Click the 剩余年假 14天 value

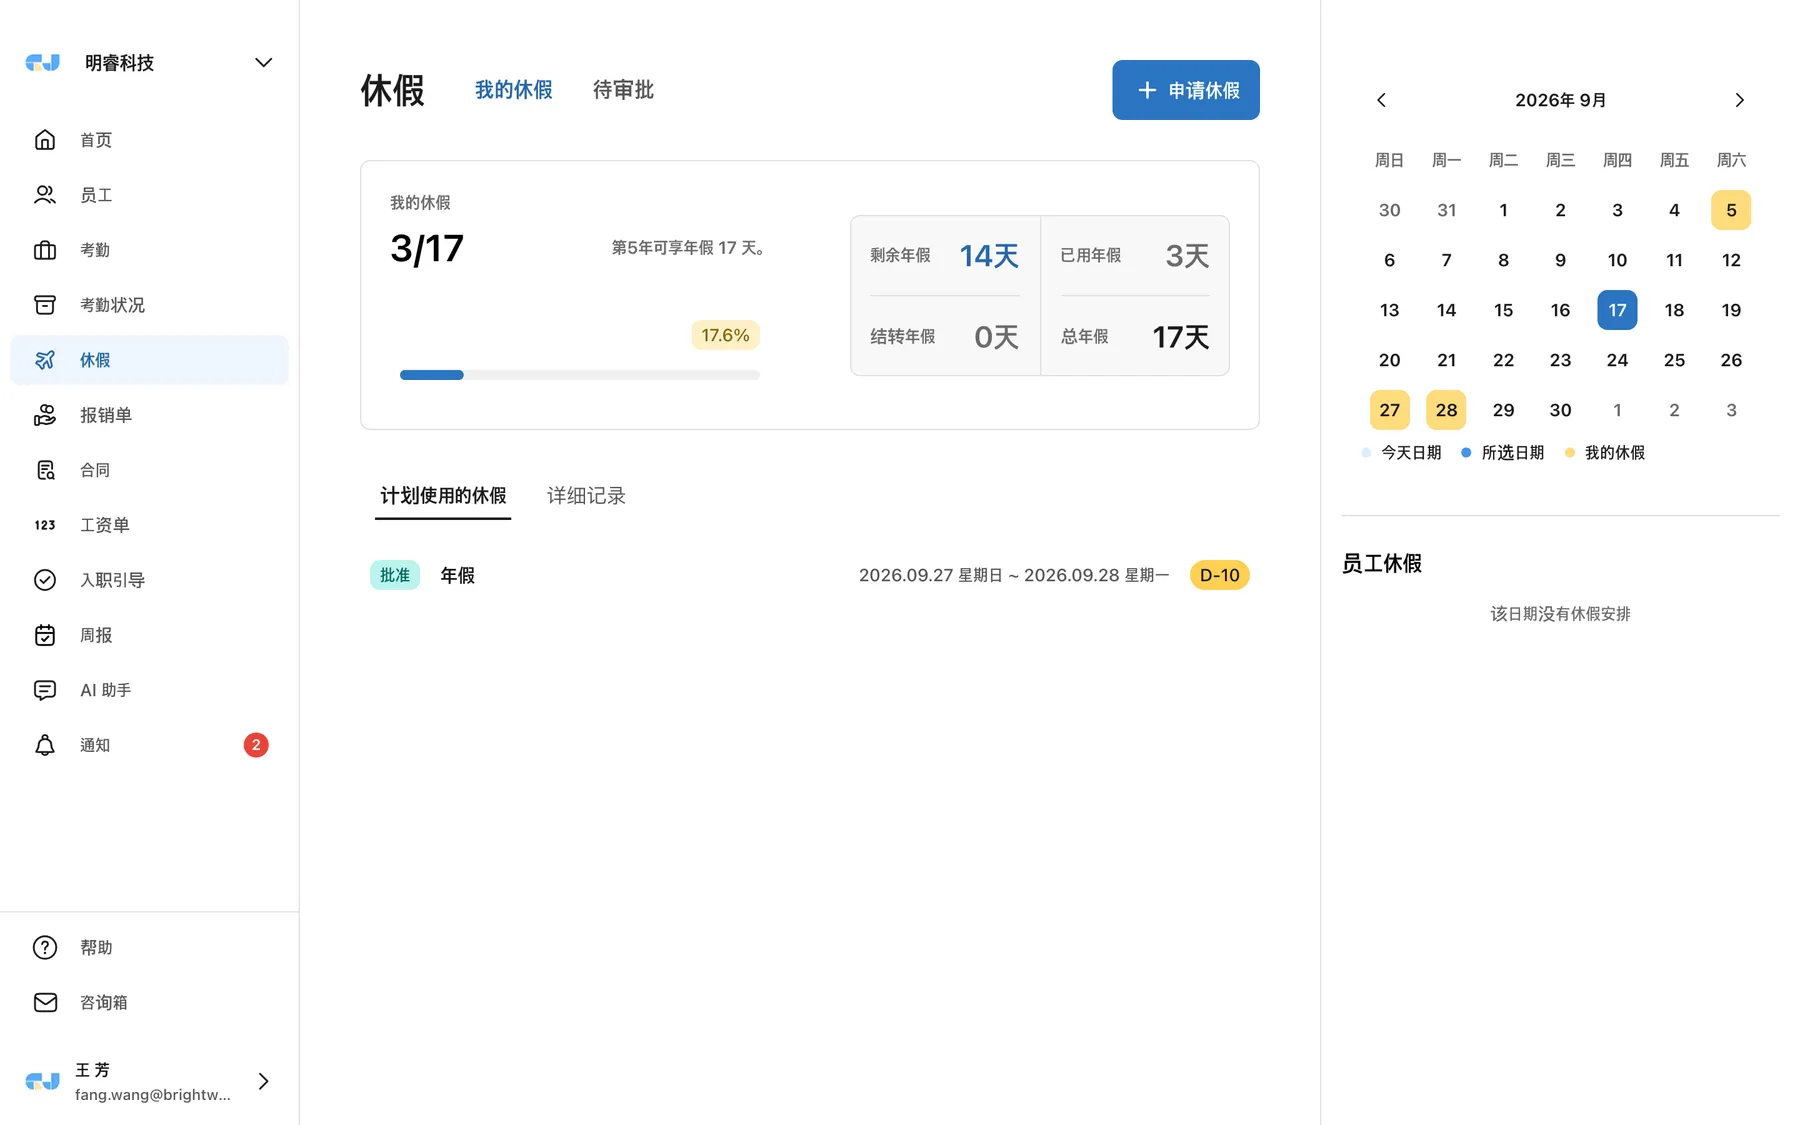[x=989, y=256]
